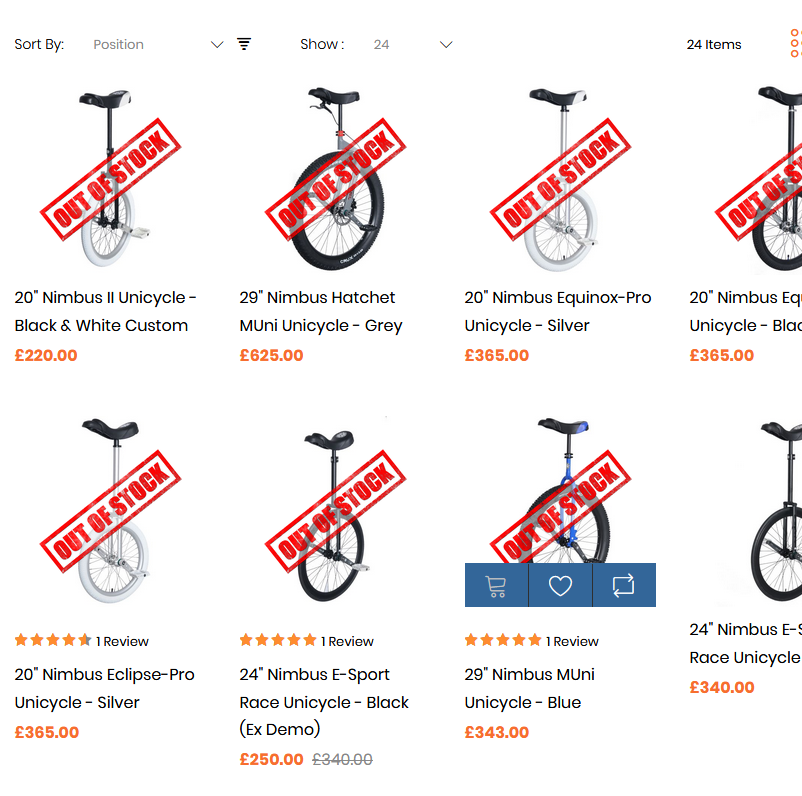Open 20" Nimbus II Black & White Custom
The image size is (802, 796).
(105, 311)
